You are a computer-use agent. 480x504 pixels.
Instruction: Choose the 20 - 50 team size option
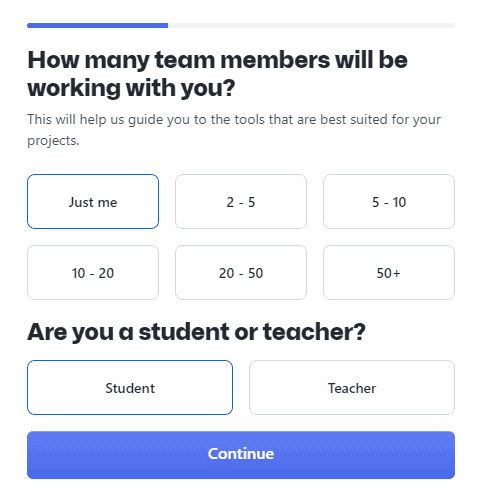pyautogui.click(x=241, y=273)
